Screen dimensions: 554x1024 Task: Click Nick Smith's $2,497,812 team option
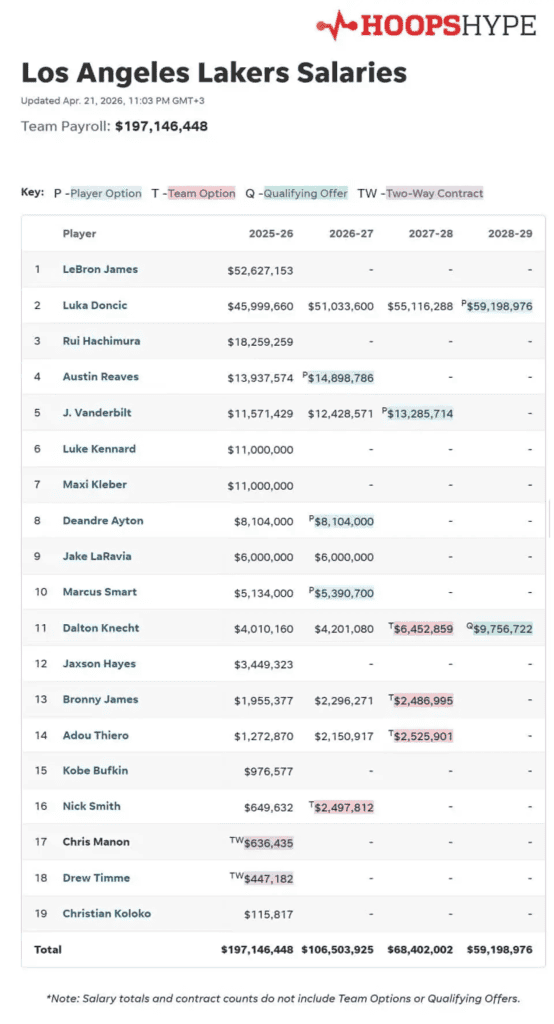pyautogui.click(x=344, y=808)
